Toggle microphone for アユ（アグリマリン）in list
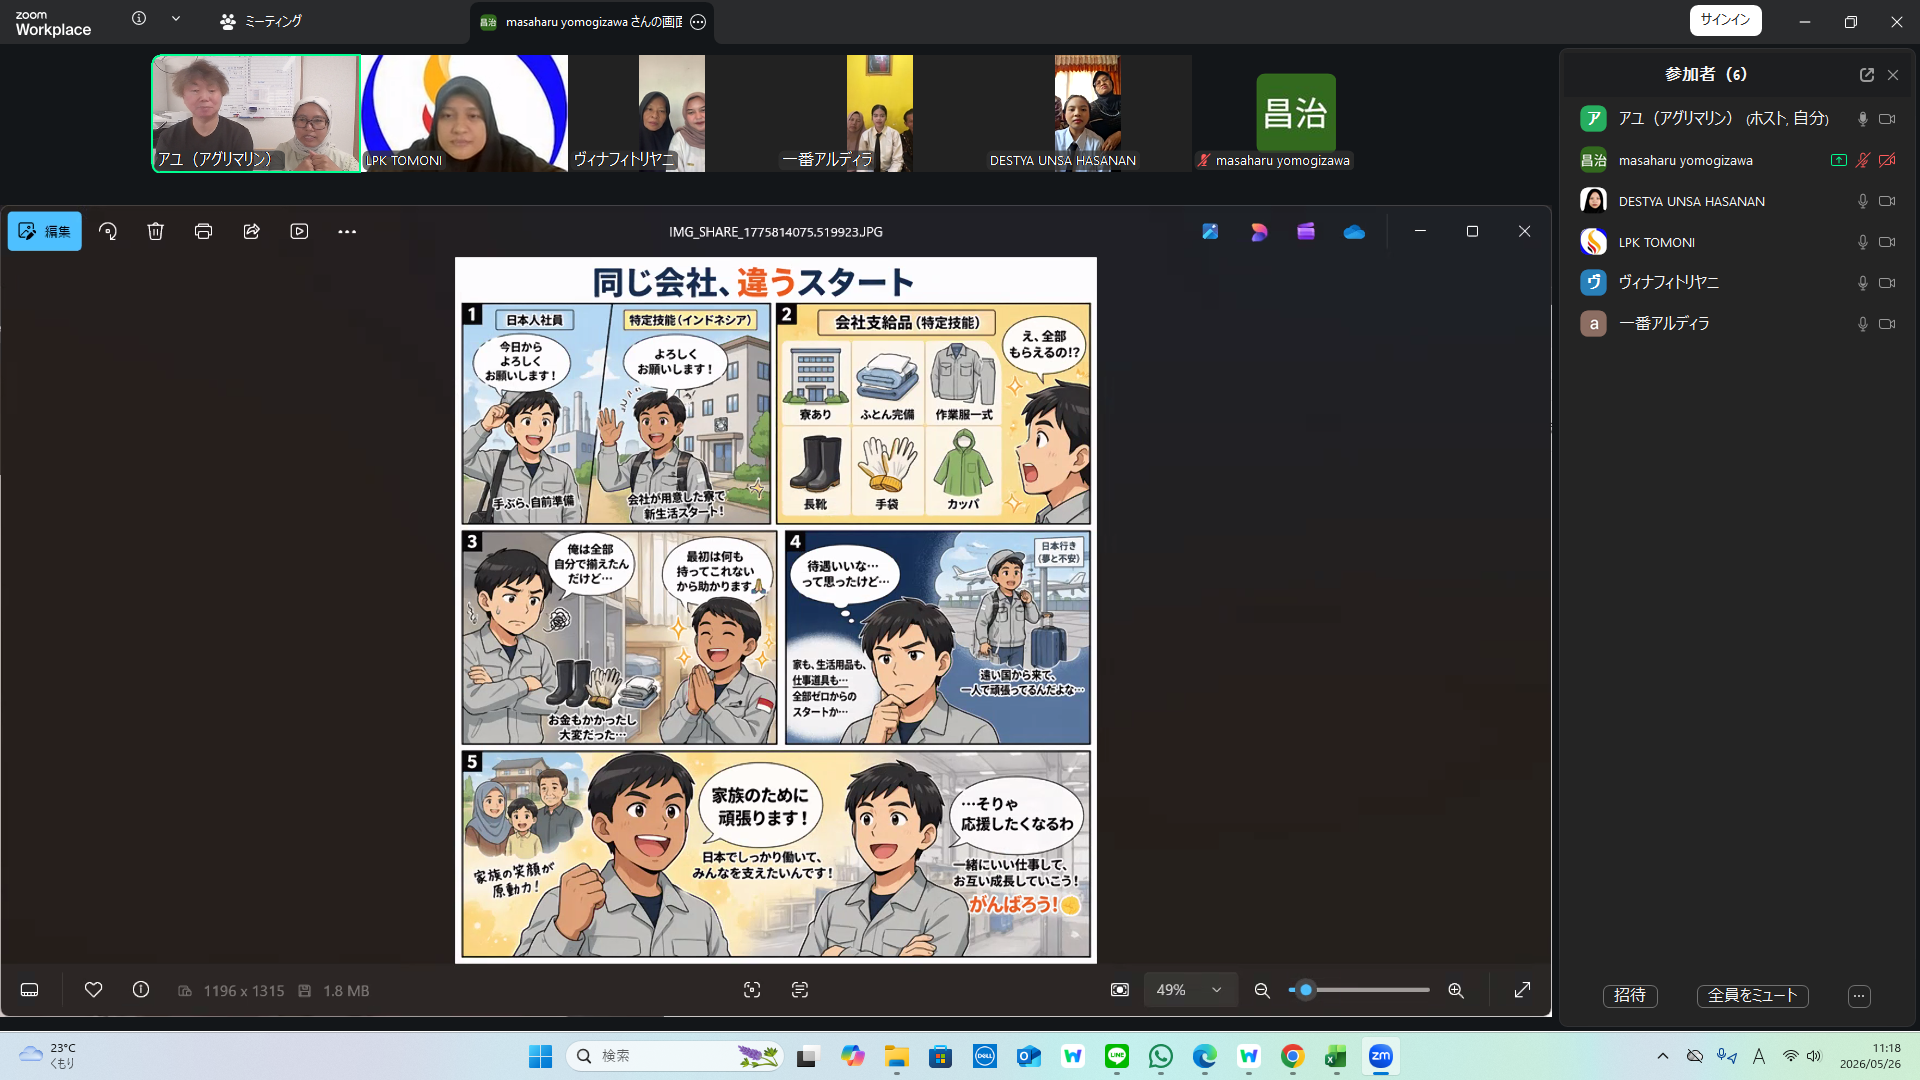1920x1080 pixels. (1862, 119)
